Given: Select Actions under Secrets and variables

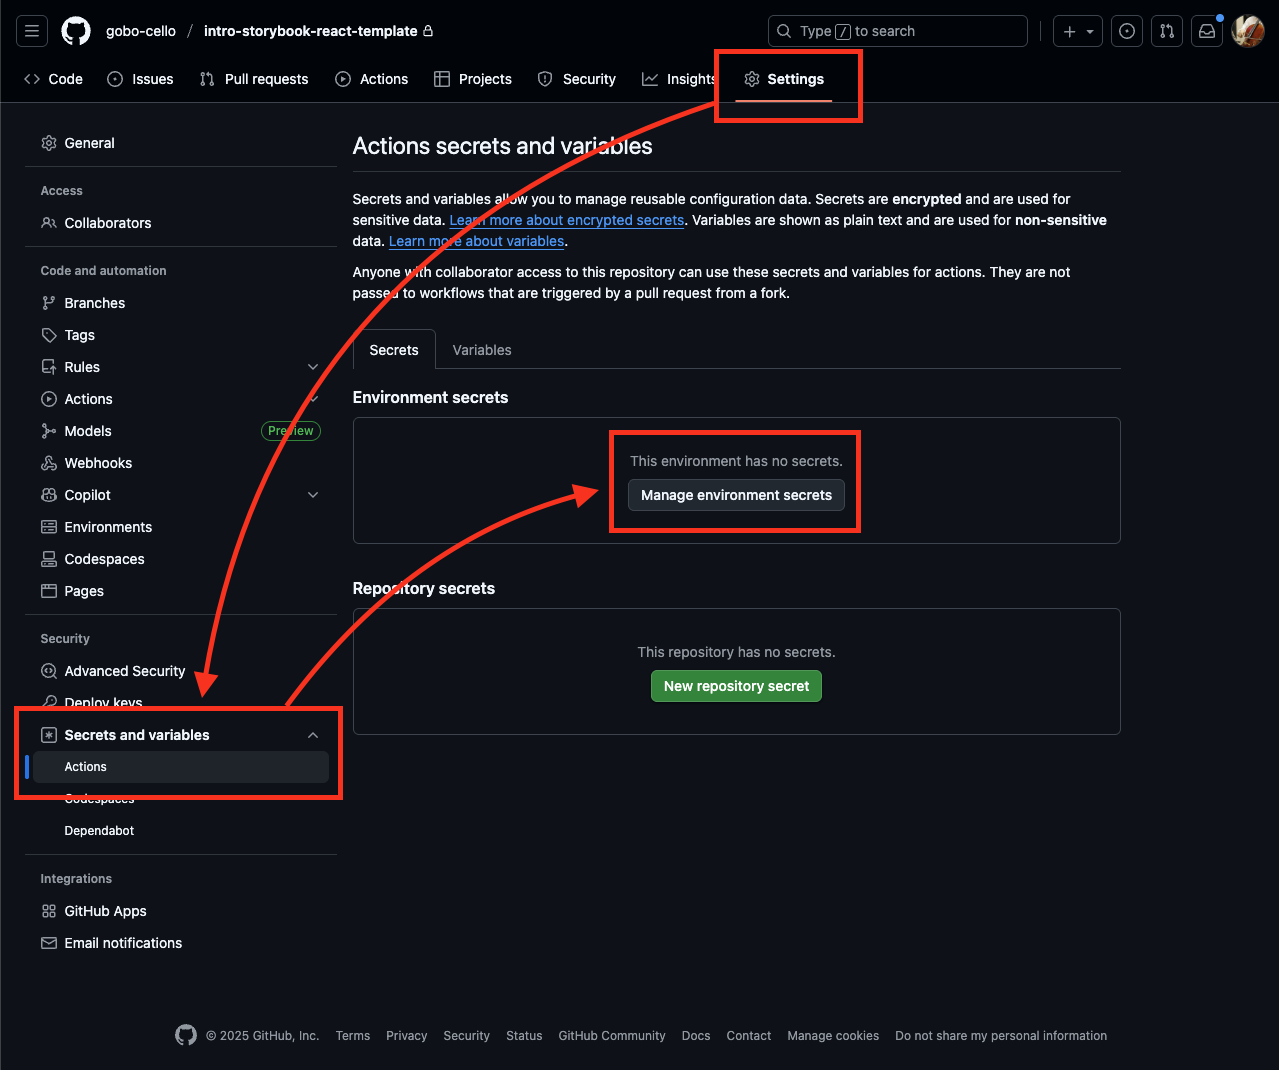Looking at the screenshot, I should click(181, 767).
